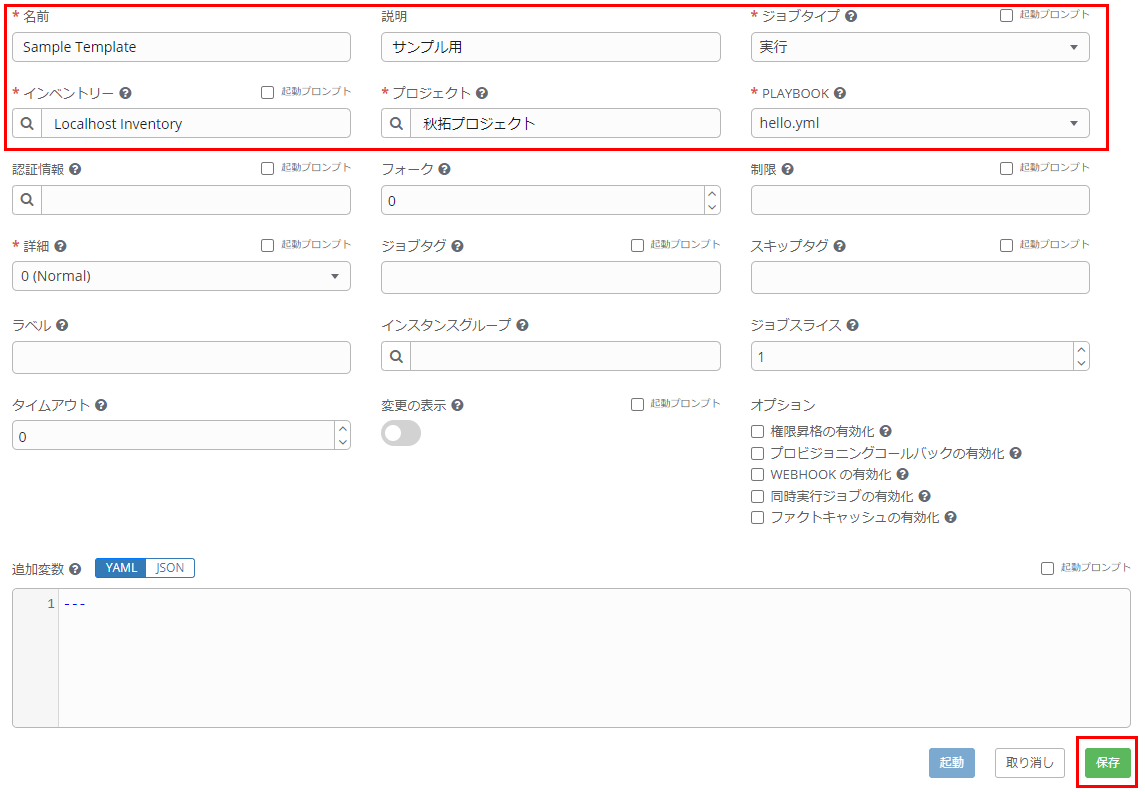Open the project lookup magnifier icon
The width and height of the screenshot is (1145, 792).
pyautogui.click(x=397, y=123)
